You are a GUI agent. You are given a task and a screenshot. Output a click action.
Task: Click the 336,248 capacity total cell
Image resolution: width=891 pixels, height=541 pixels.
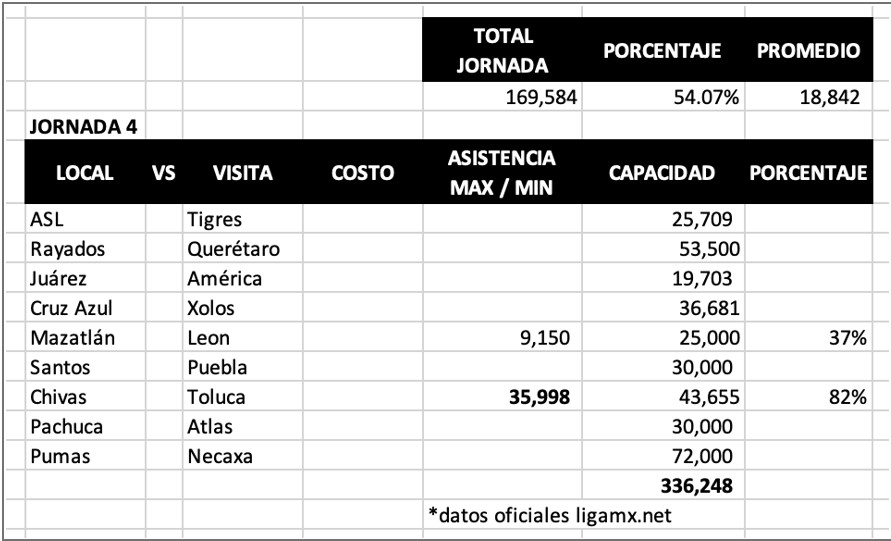tap(663, 485)
